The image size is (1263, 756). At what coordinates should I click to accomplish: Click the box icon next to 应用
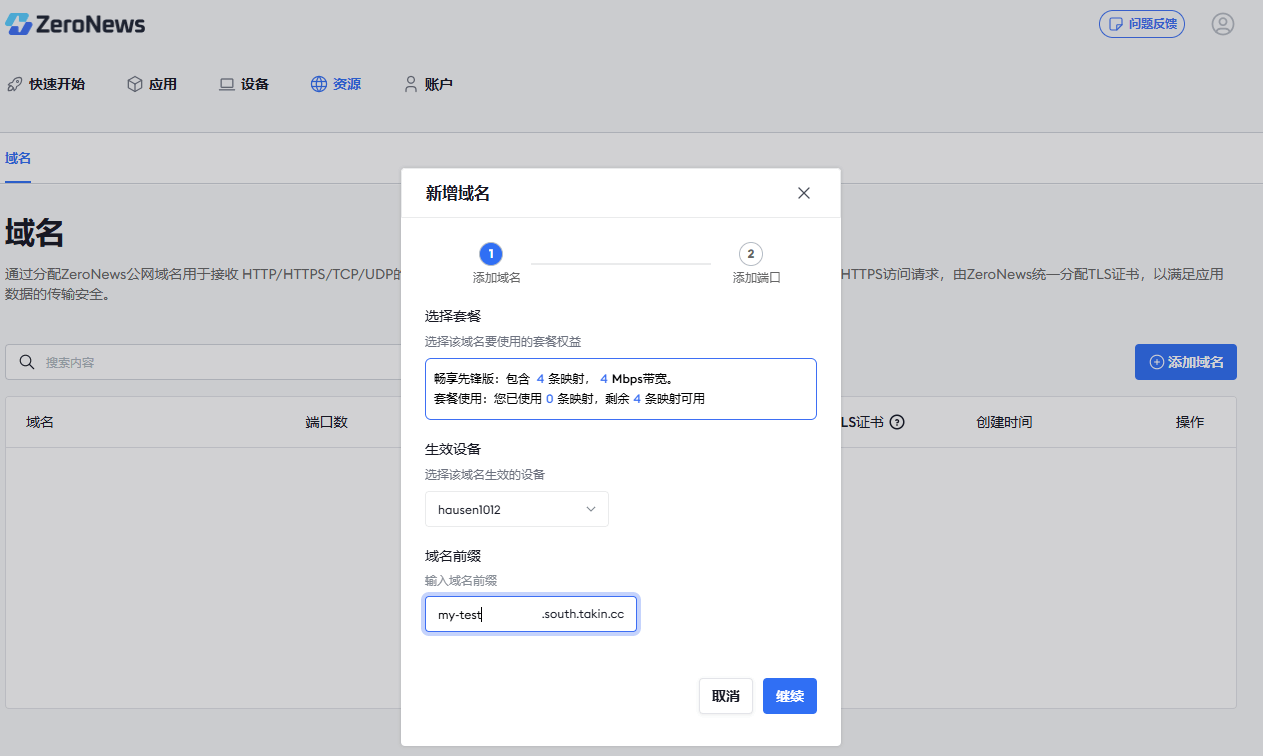coord(135,84)
